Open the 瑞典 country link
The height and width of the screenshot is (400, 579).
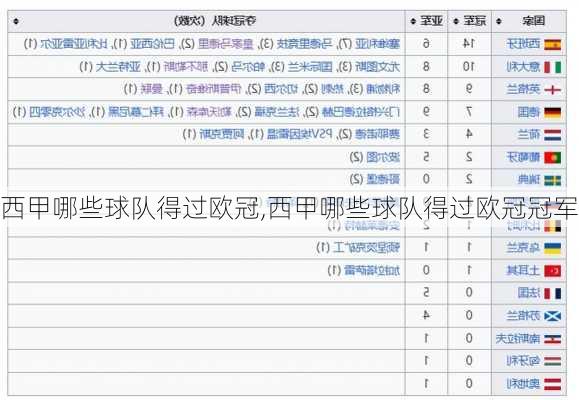(x=529, y=180)
